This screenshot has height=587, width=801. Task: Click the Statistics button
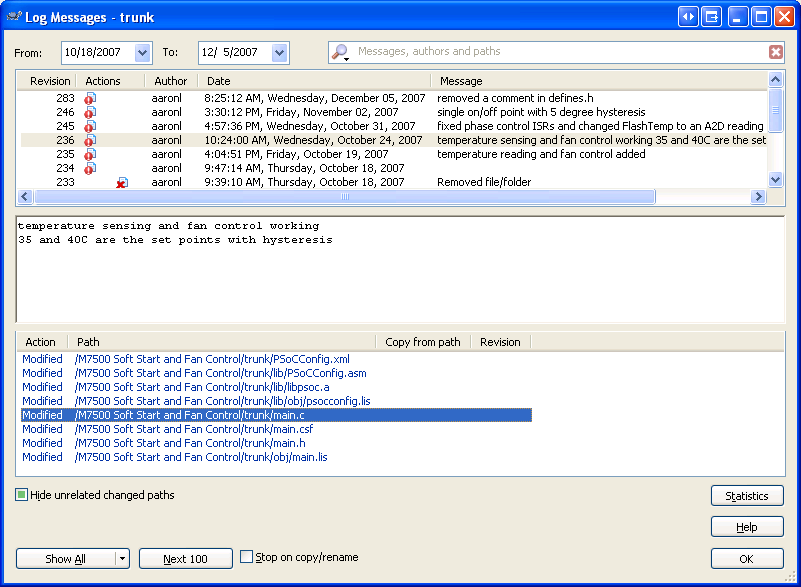click(x=747, y=496)
